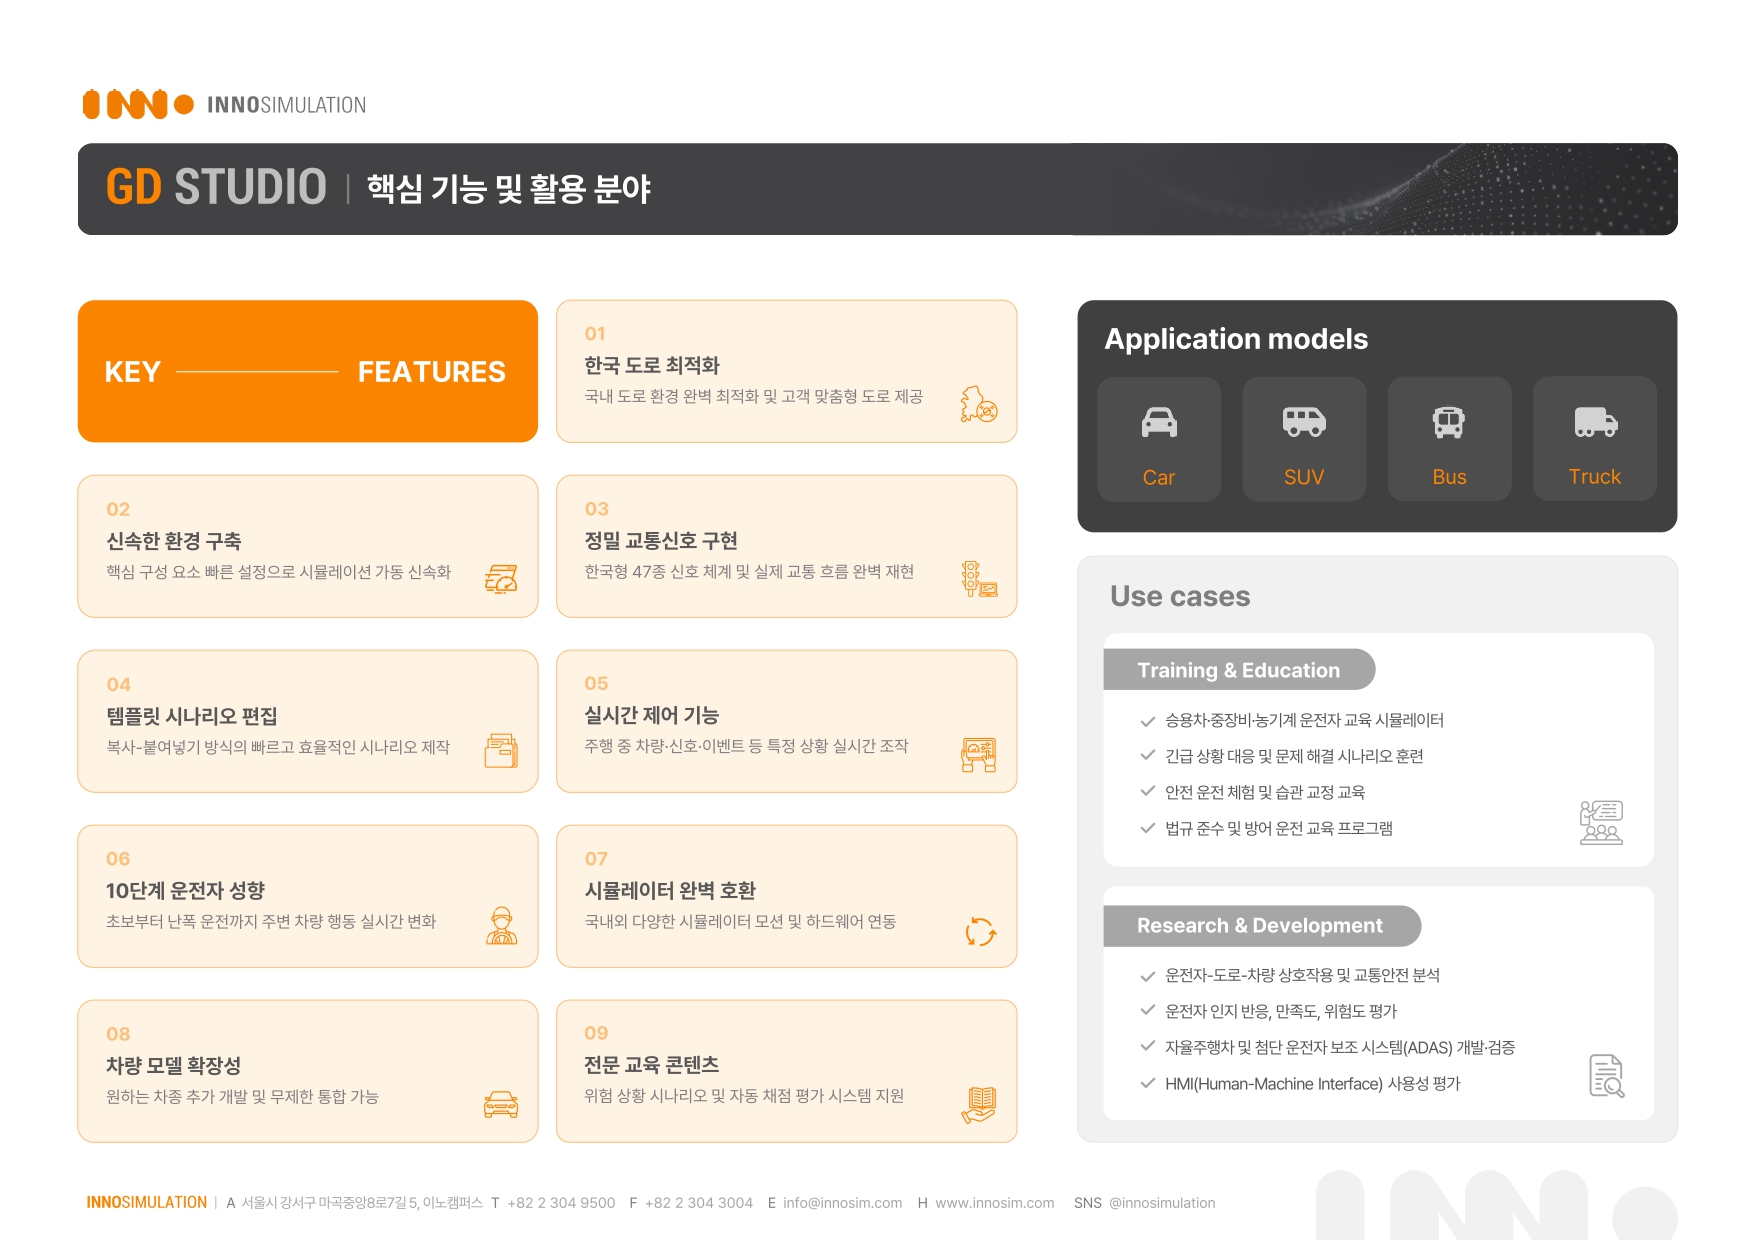1755x1240 pixels.
Task: Select the KEY FEATURES orange banner
Action: point(308,371)
